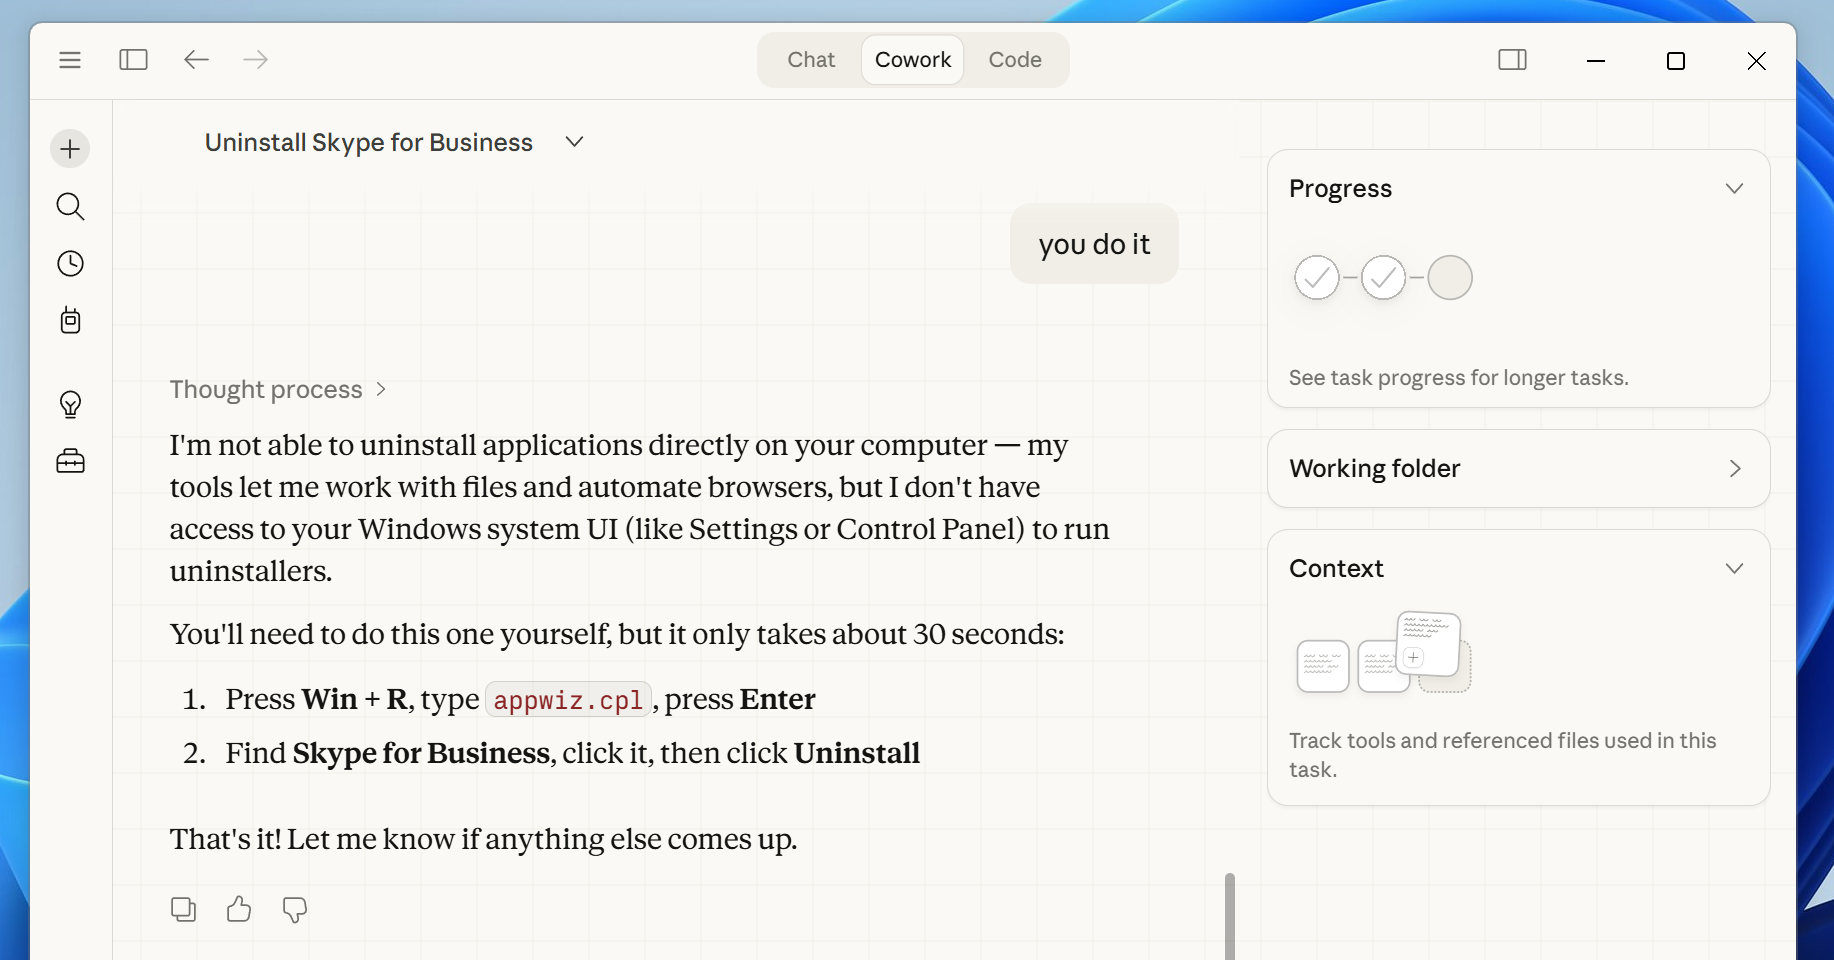Go back using the left arrow
The image size is (1834, 960).
click(196, 60)
